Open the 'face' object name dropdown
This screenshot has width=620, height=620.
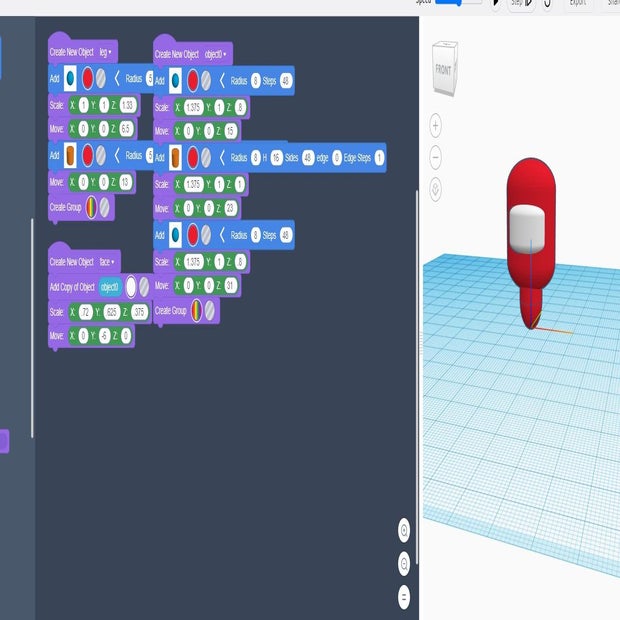(x=109, y=262)
